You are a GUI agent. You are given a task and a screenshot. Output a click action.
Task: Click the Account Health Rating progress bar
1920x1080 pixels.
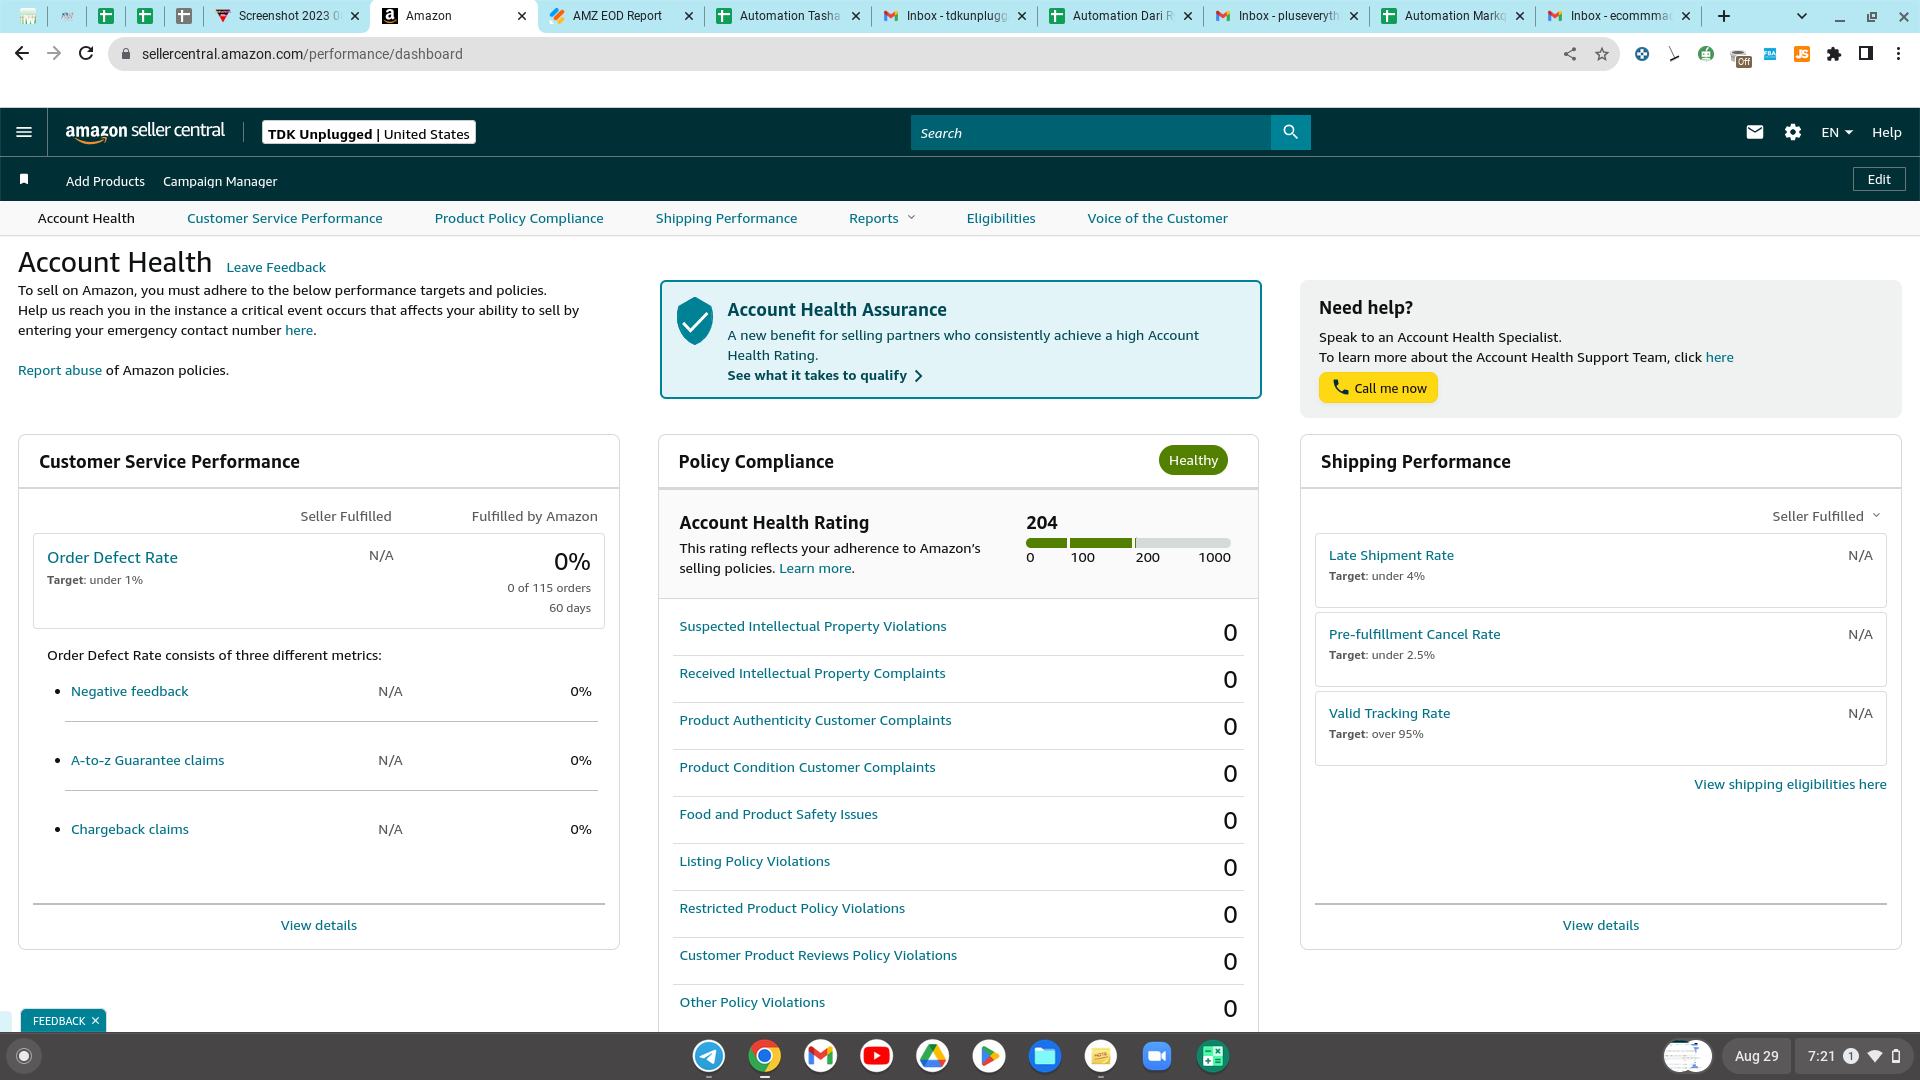pos(1128,543)
